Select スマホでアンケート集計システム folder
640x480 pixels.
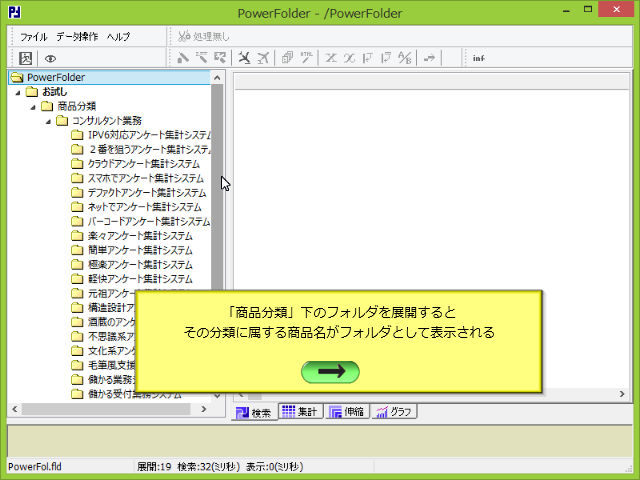146,178
